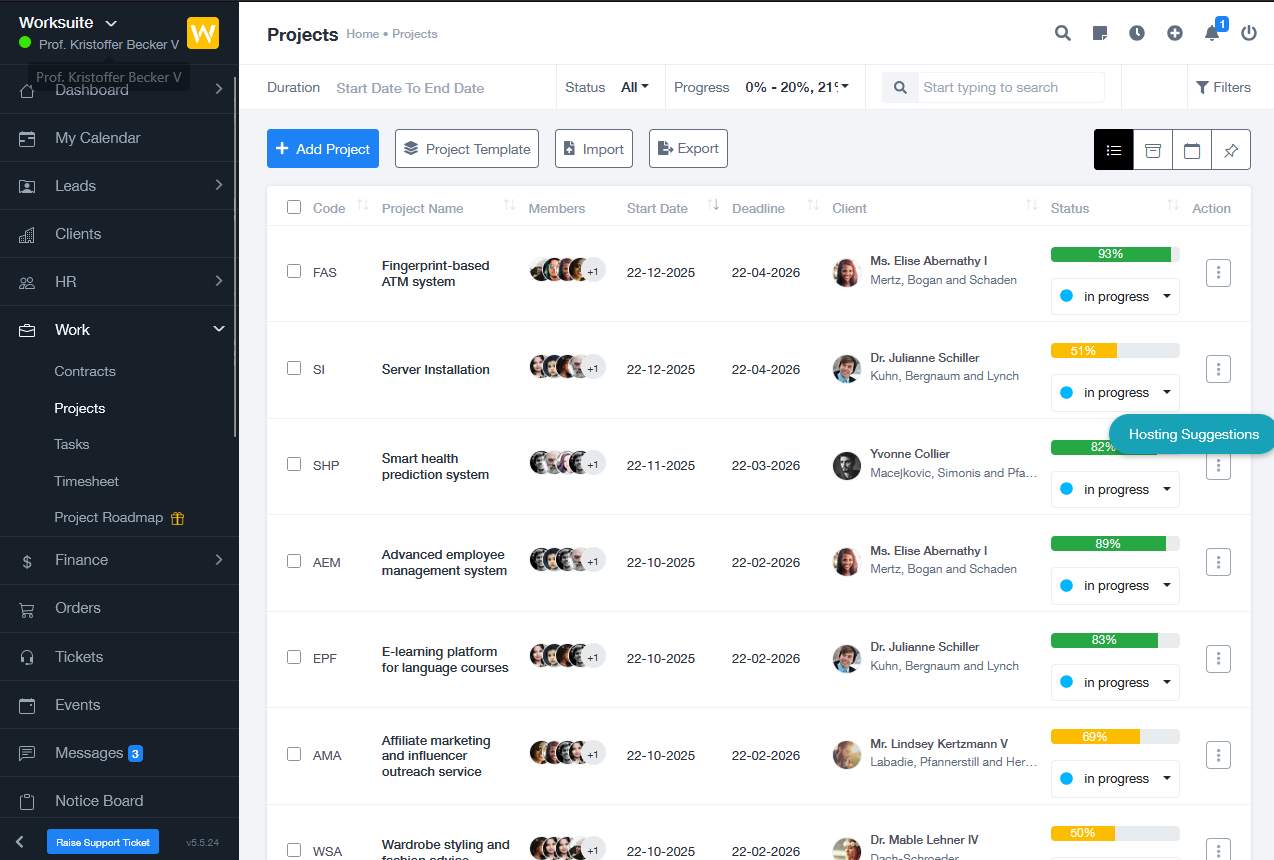This screenshot has width=1274, height=860.
Task: Open action menu for Server Installation
Action: click(1218, 369)
